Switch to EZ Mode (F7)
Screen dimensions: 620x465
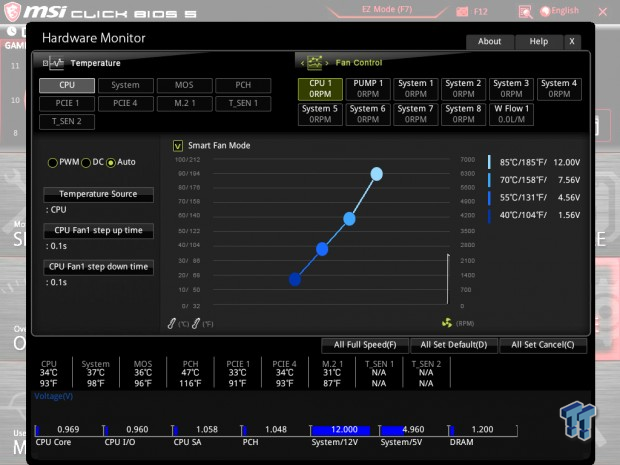[x=387, y=9]
